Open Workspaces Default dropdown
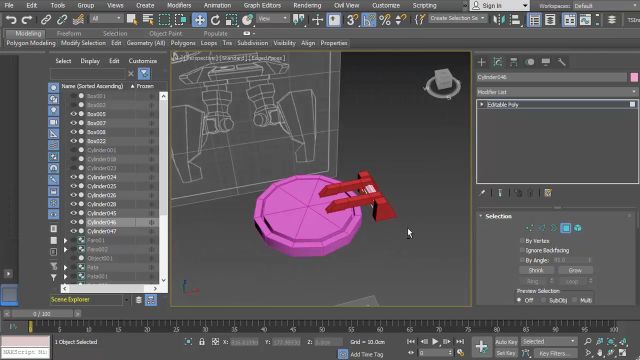This screenshot has height=360, width=640. [x=606, y=6]
